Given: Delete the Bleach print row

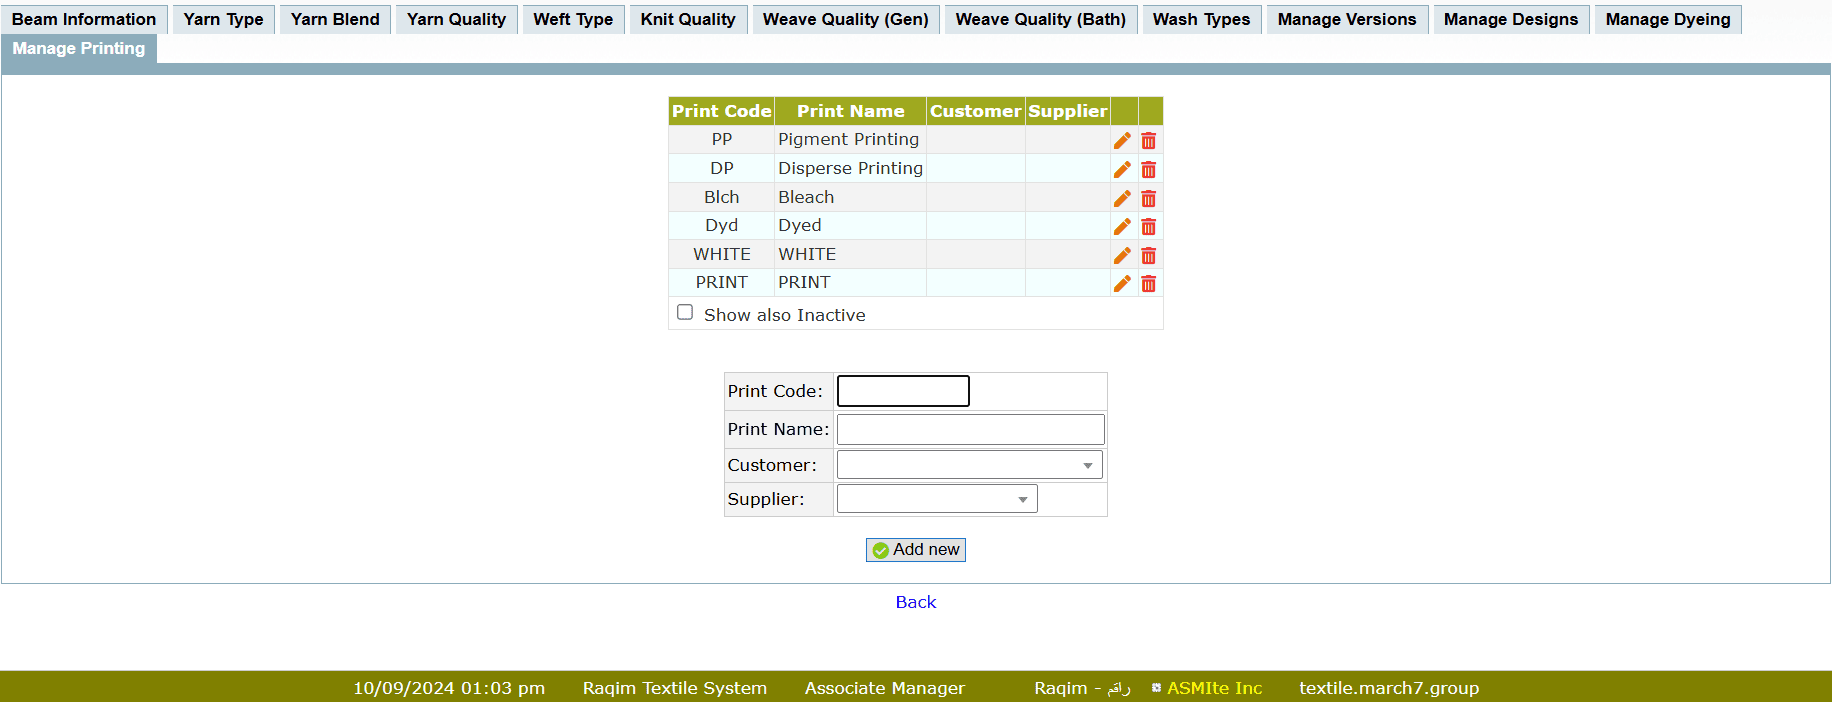Looking at the screenshot, I should click(x=1148, y=199).
